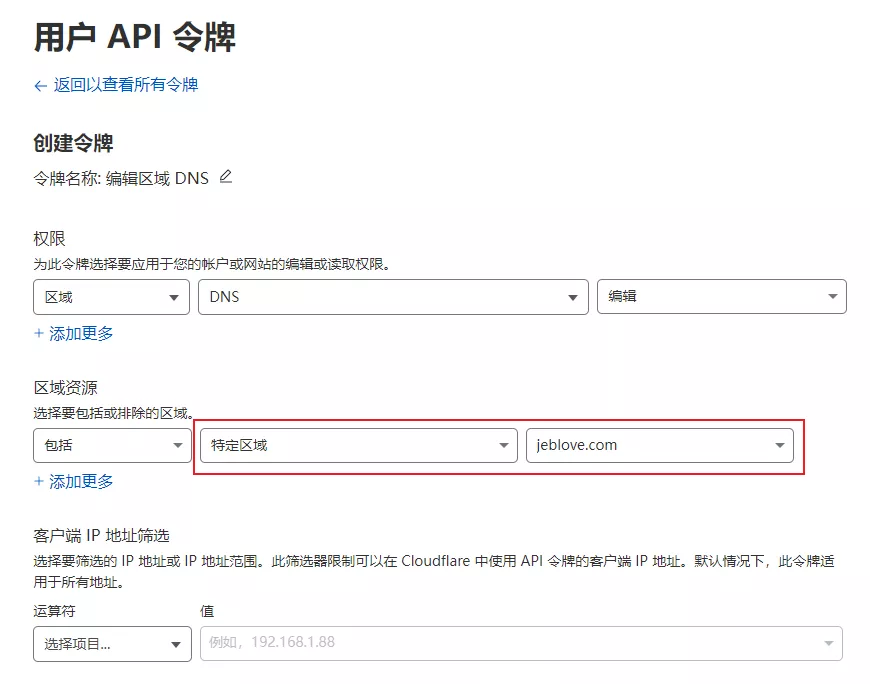Open the '编辑' access level dropdown
The width and height of the screenshot is (870, 684).
pos(721,297)
